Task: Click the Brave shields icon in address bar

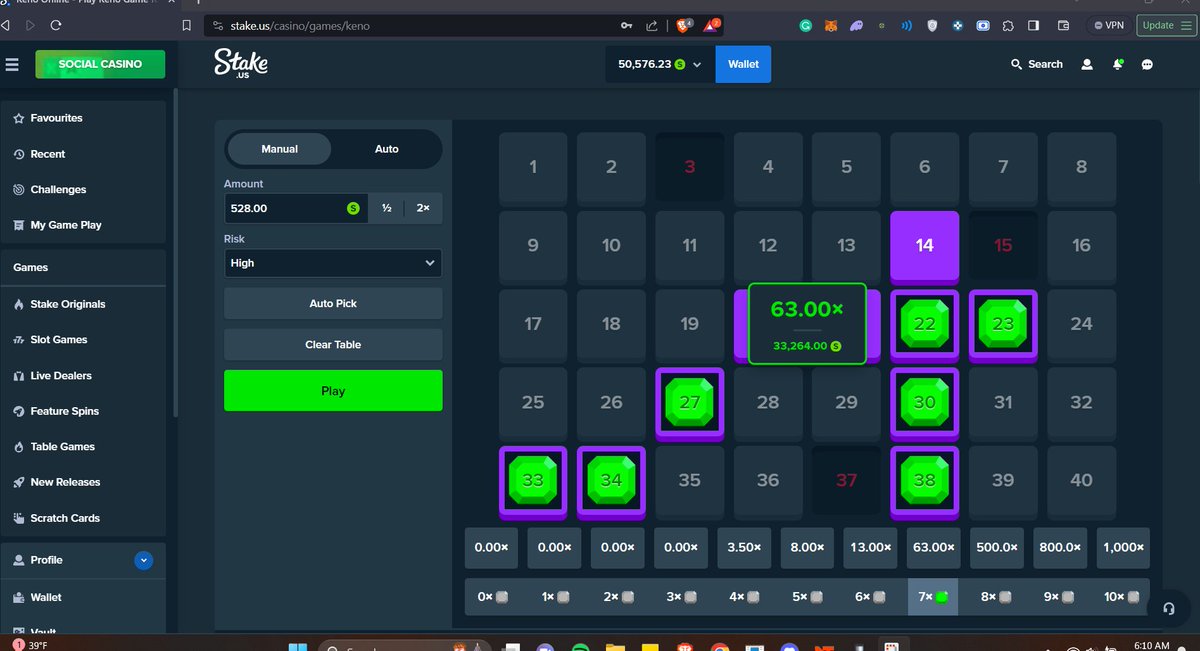Action: point(684,25)
